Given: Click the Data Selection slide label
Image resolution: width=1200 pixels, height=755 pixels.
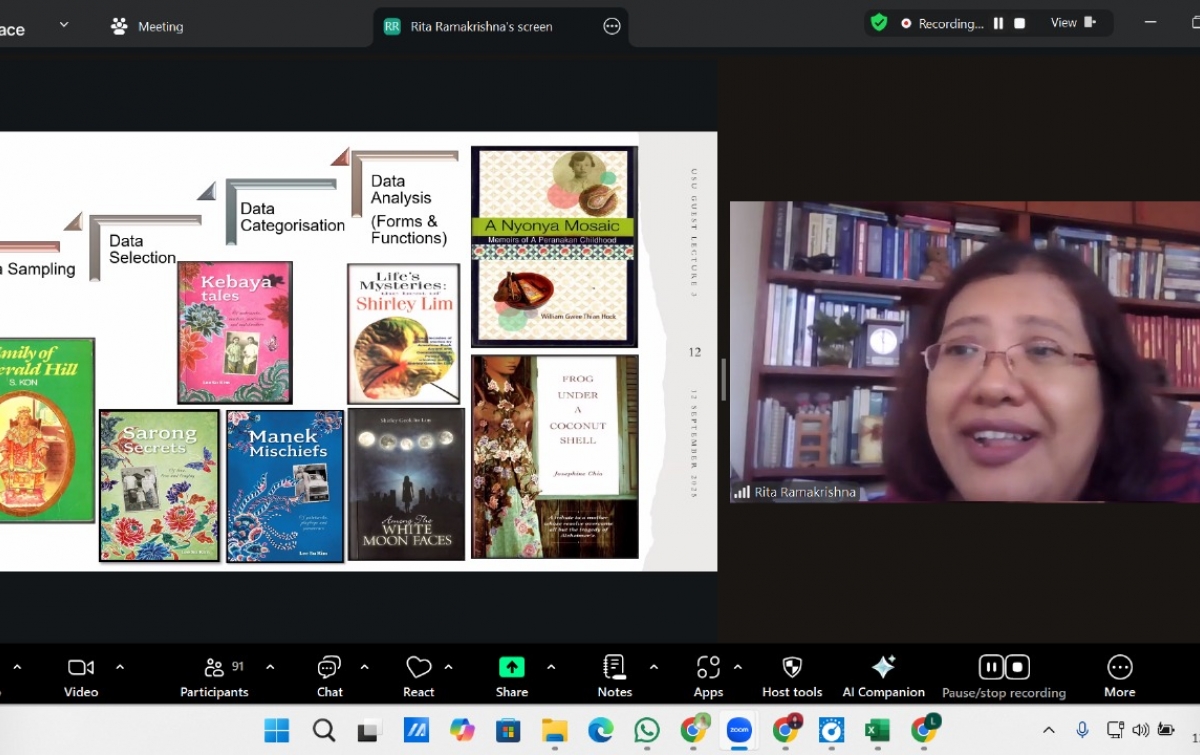Looking at the screenshot, I should [142, 249].
